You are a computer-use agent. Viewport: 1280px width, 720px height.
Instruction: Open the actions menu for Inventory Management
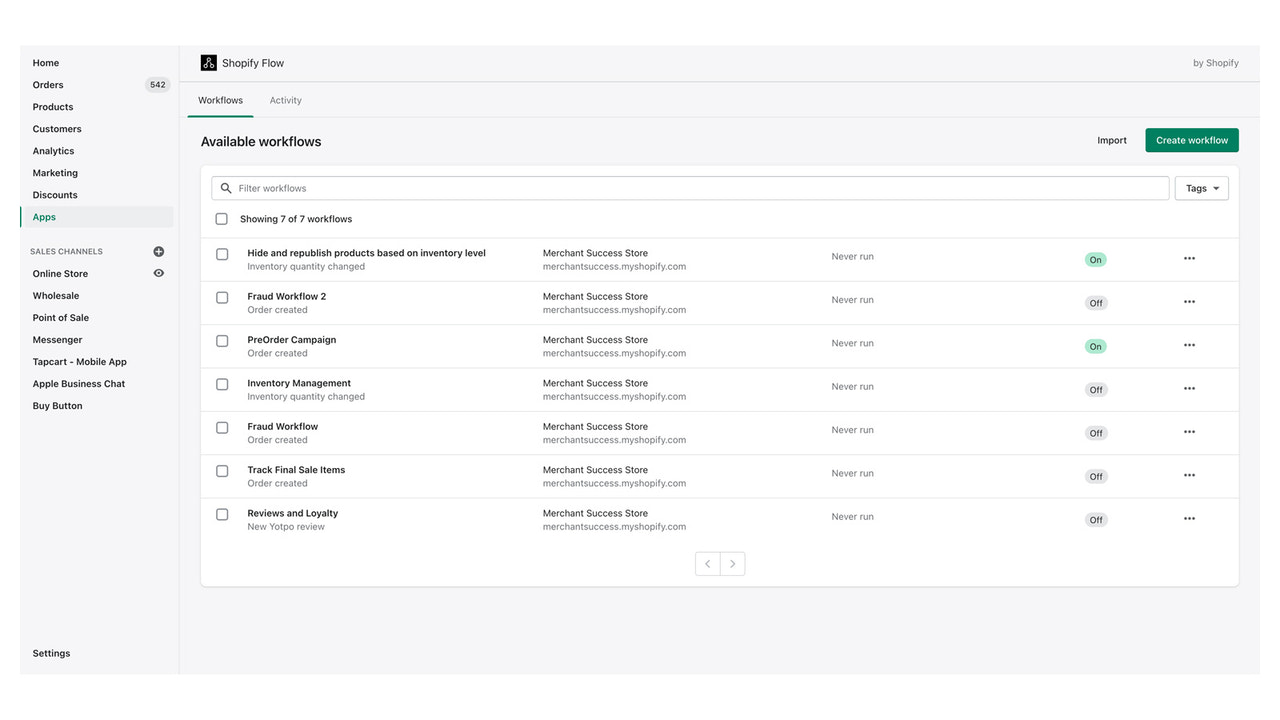[1189, 388]
